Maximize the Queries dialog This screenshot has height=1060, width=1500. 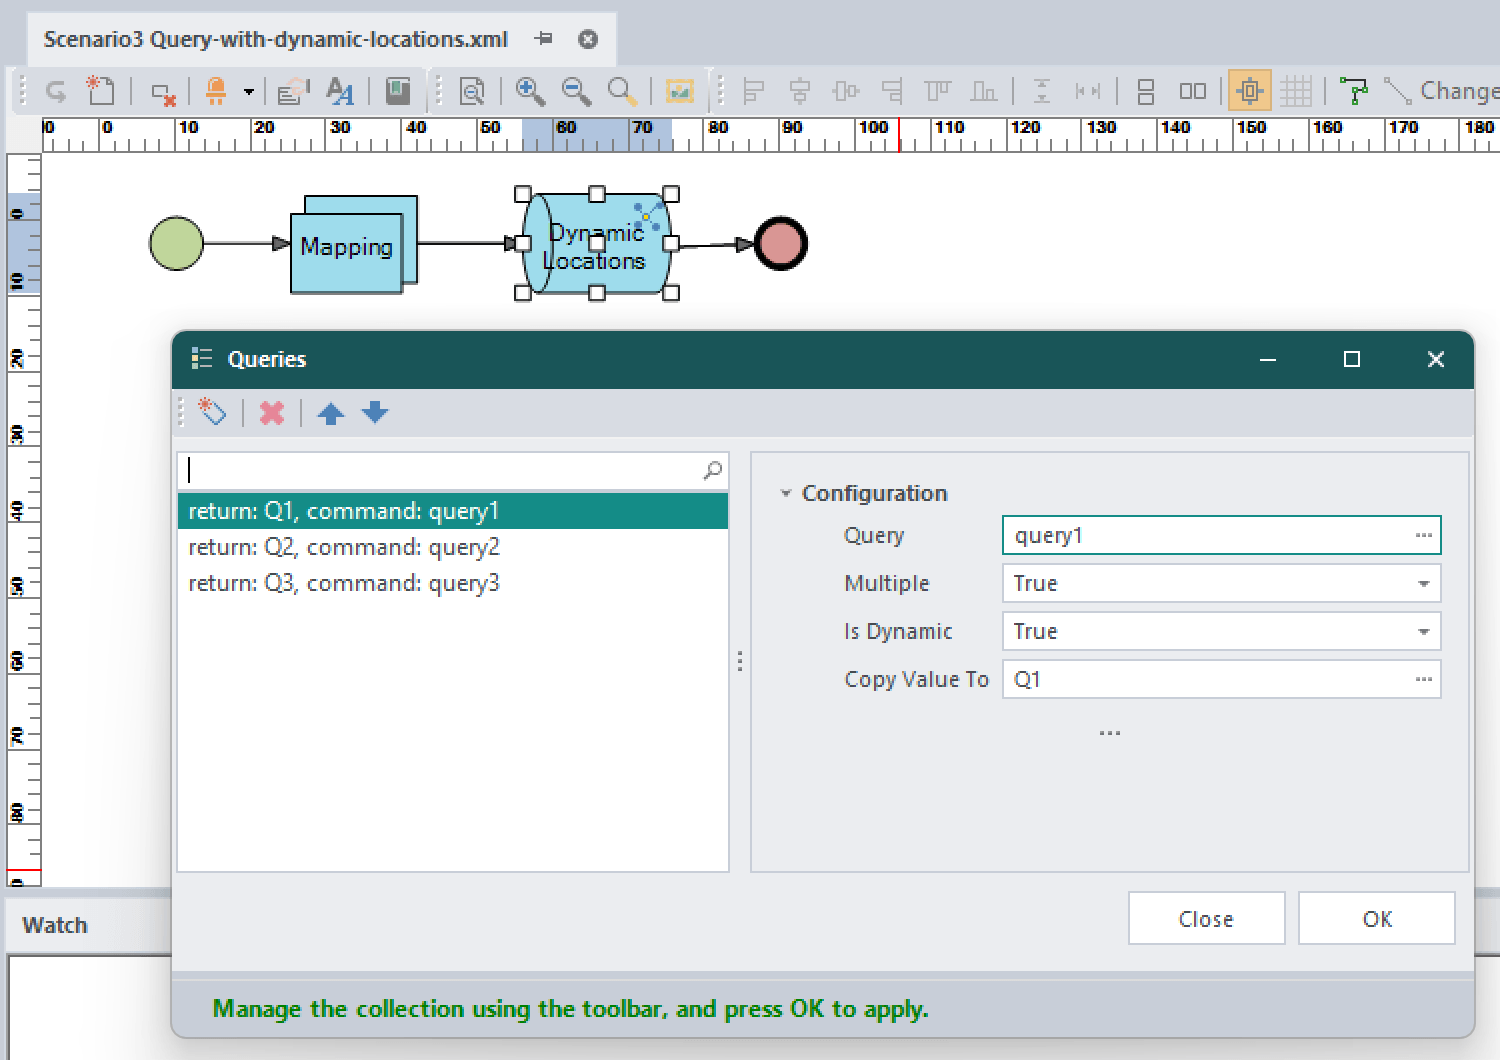1352,359
